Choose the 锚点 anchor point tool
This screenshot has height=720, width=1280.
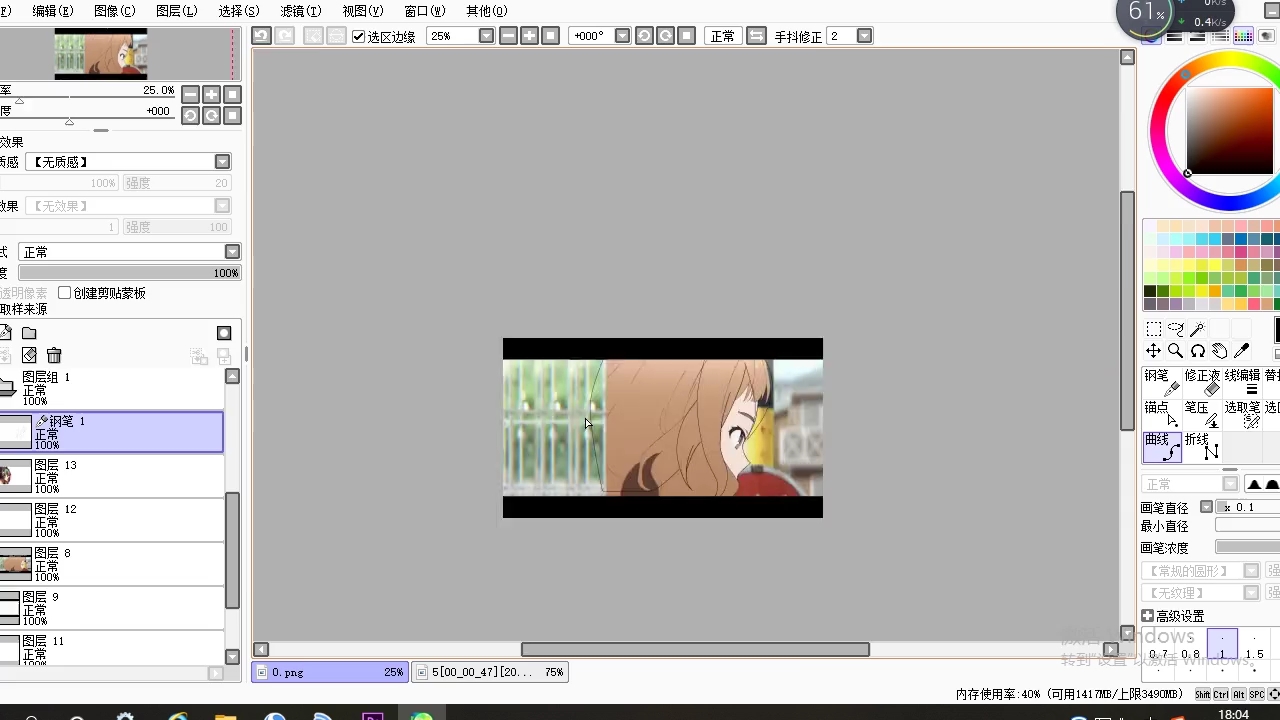coord(1162,414)
